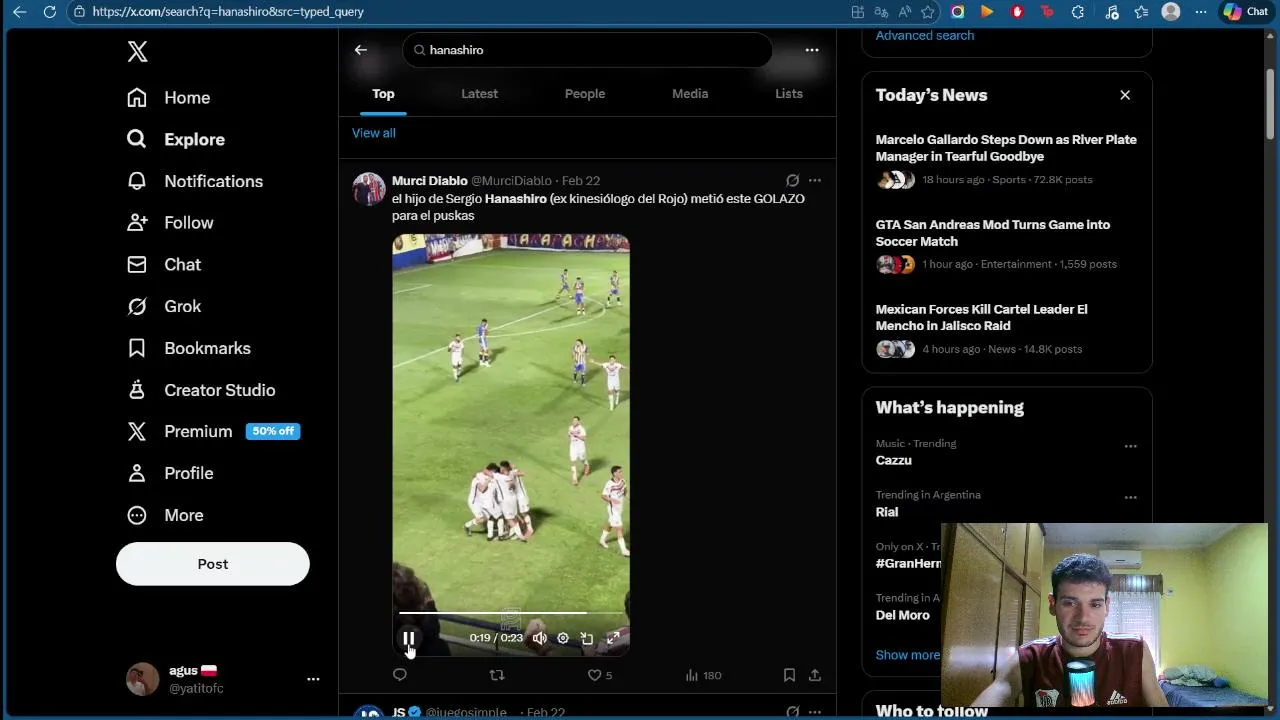Repost the Murci Diablo post
This screenshot has width=1280, height=720.
pyautogui.click(x=497, y=675)
